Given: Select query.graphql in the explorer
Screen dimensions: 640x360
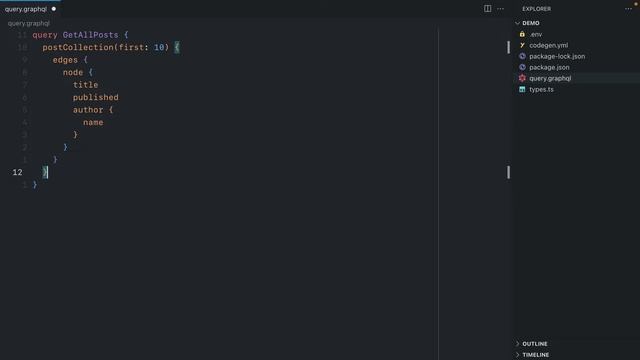Looking at the screenshot, I should 576,78.
